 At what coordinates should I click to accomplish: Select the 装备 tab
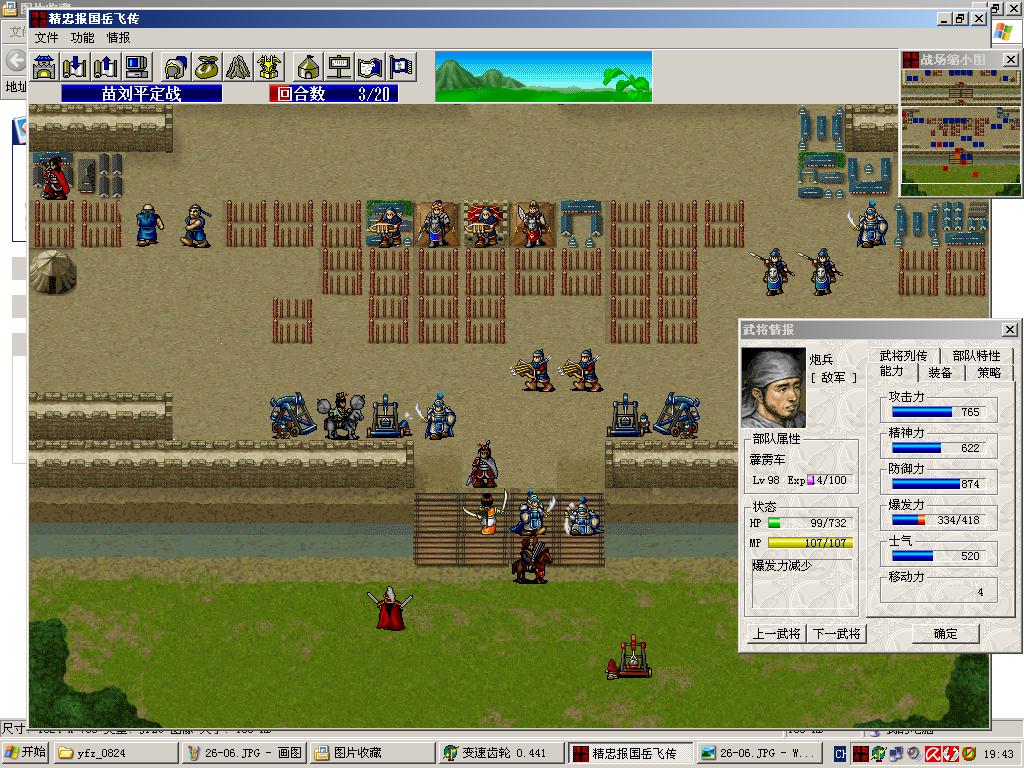(940, 372)
